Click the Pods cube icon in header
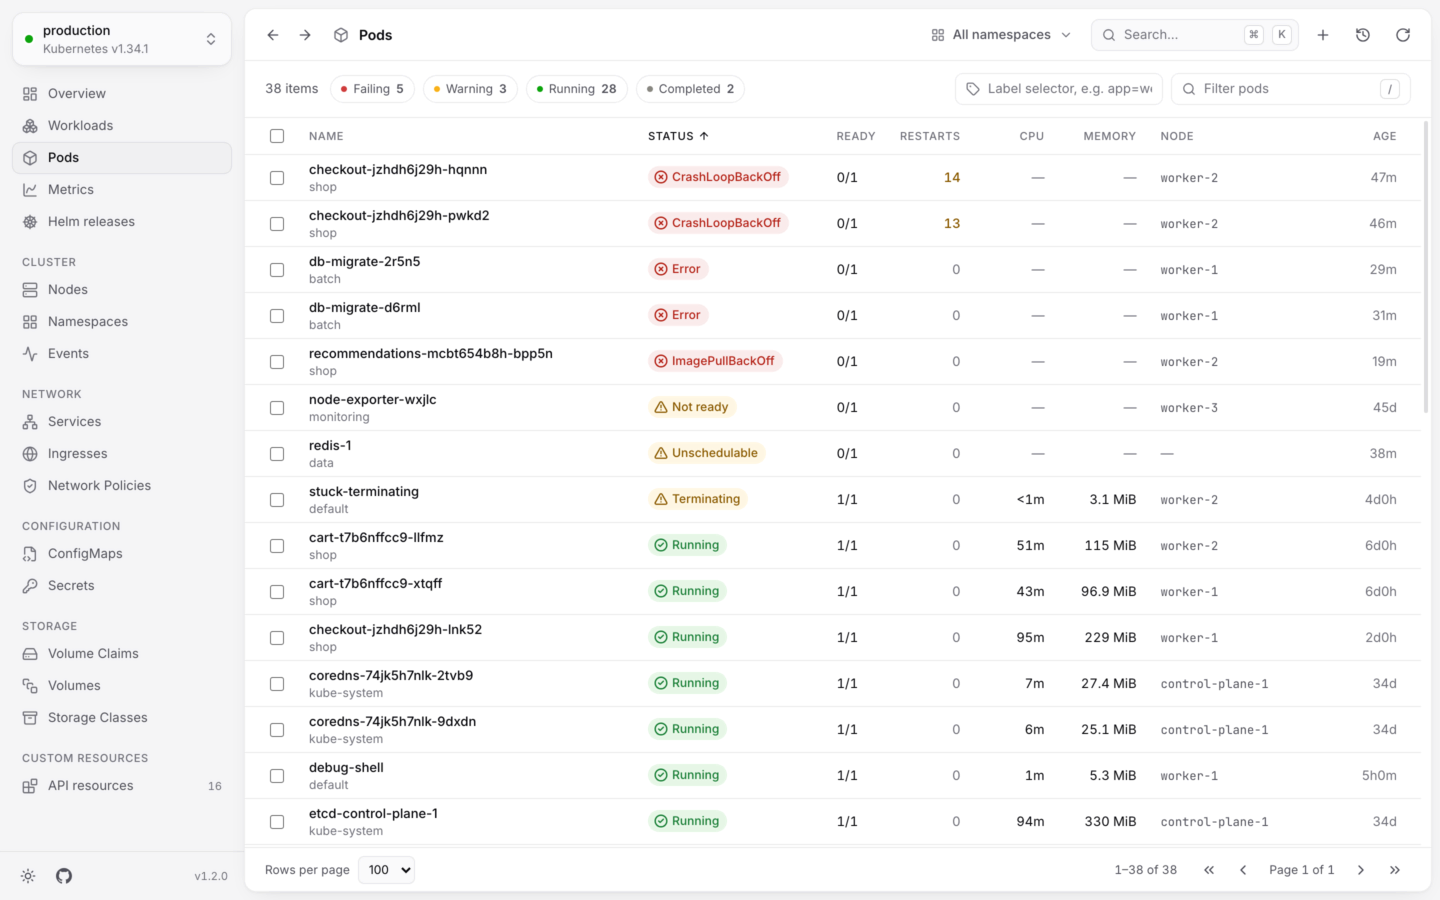The height and width of the screenshot is (900, 1440). 341,35
